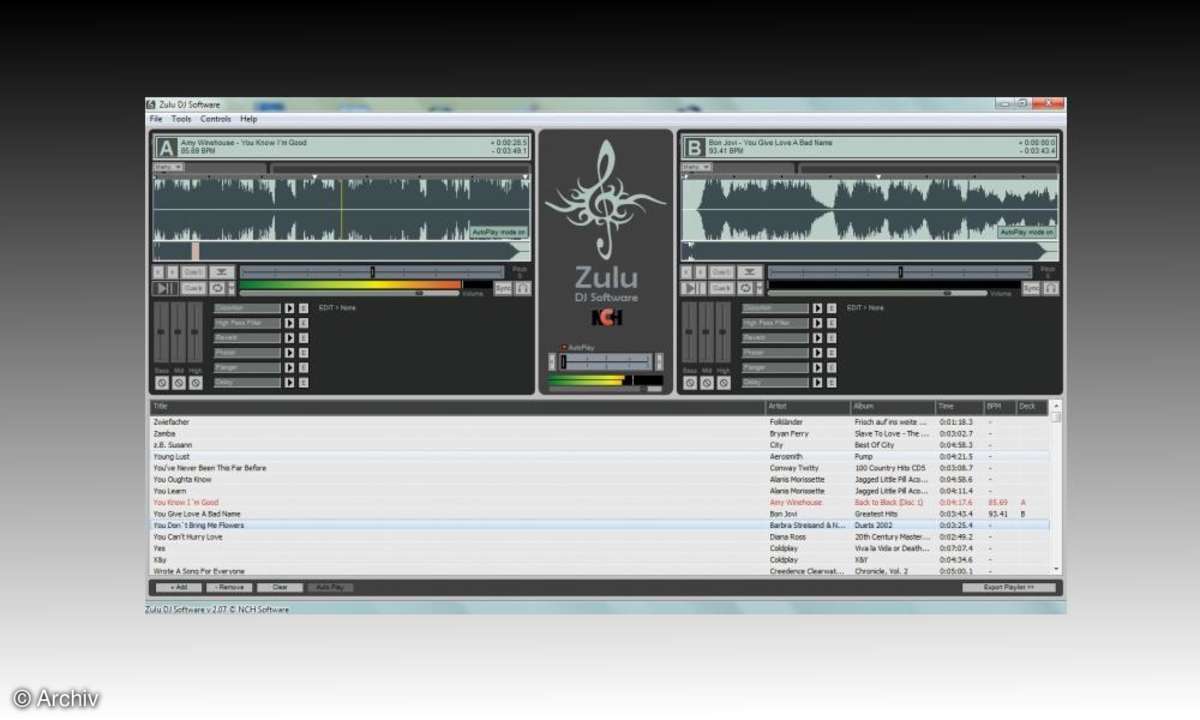Nudge crossfader with right arrow button
The height and width of the screenshot is (720, 1200).
coord(659,361)
